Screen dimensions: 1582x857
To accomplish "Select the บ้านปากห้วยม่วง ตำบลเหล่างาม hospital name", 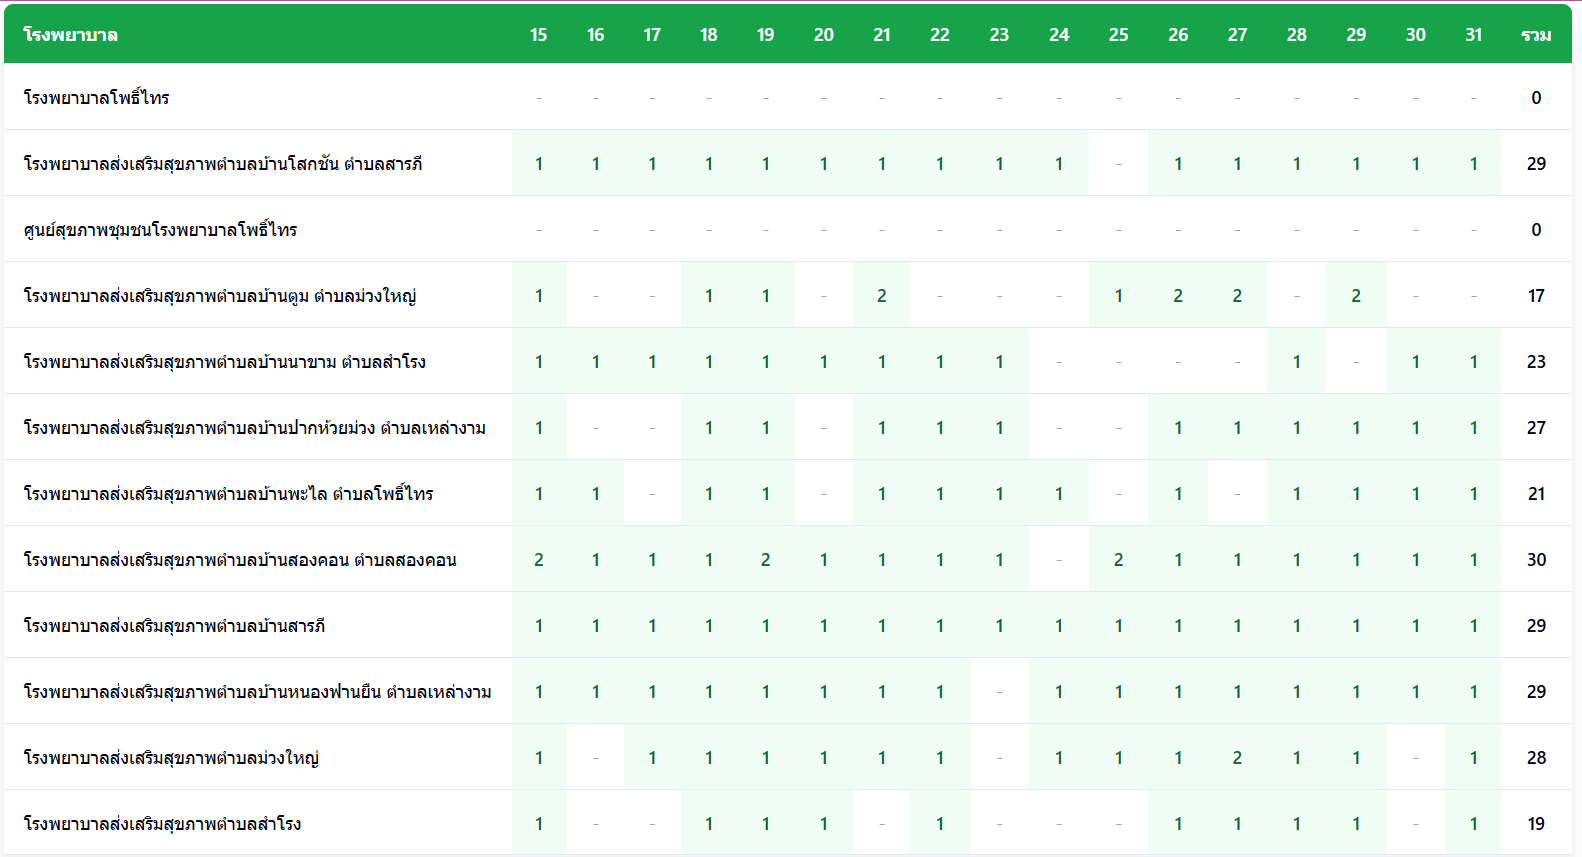I will (254, 427).
